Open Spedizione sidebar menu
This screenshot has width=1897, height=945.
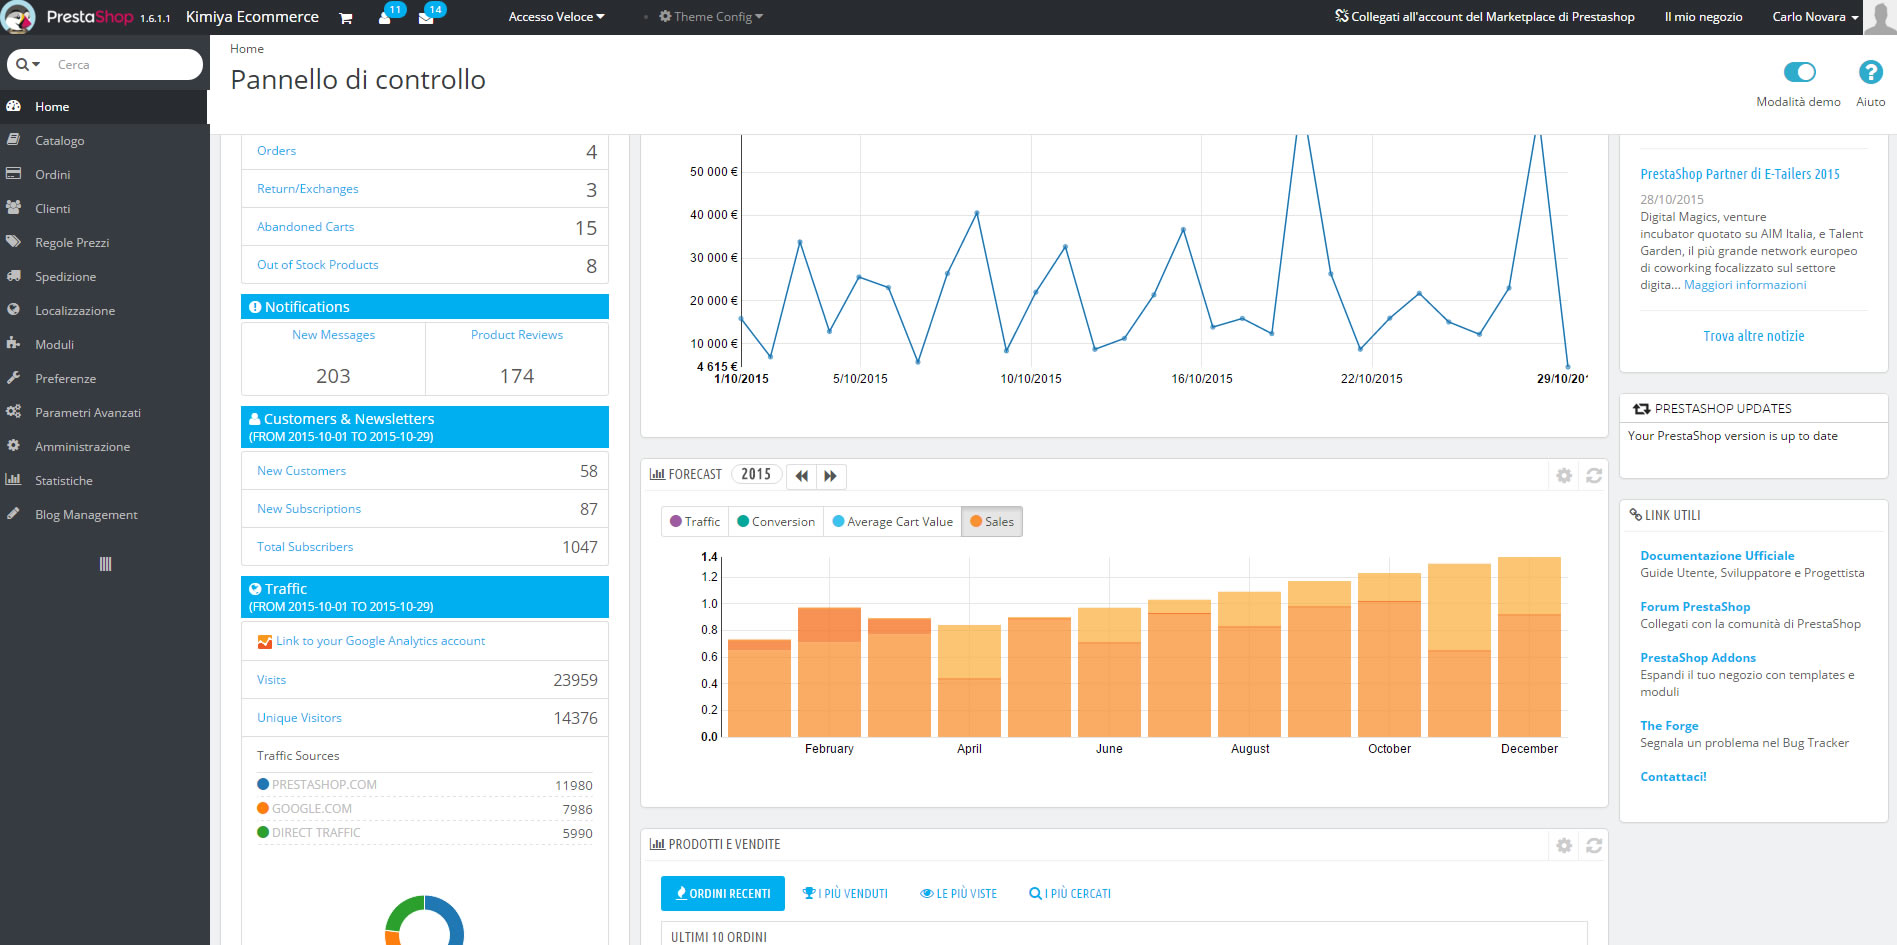pyautogui.click(x=105, y=277)
